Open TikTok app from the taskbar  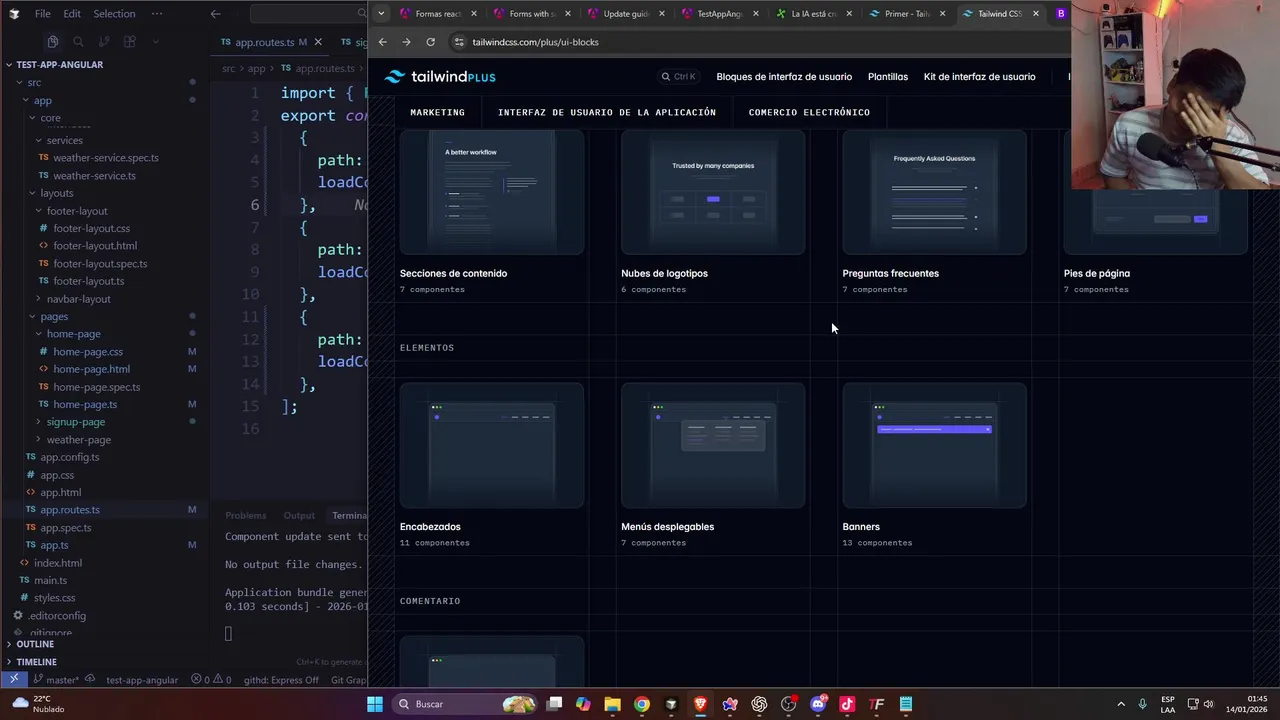point(847,704)
